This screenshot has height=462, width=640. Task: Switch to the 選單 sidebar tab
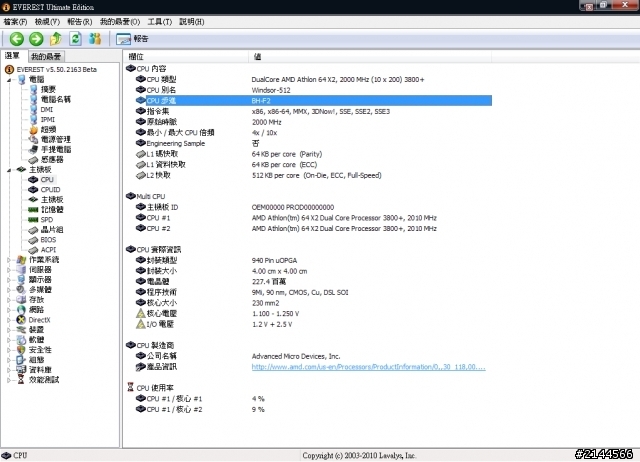pyautogui.click(x=13, y=56)
